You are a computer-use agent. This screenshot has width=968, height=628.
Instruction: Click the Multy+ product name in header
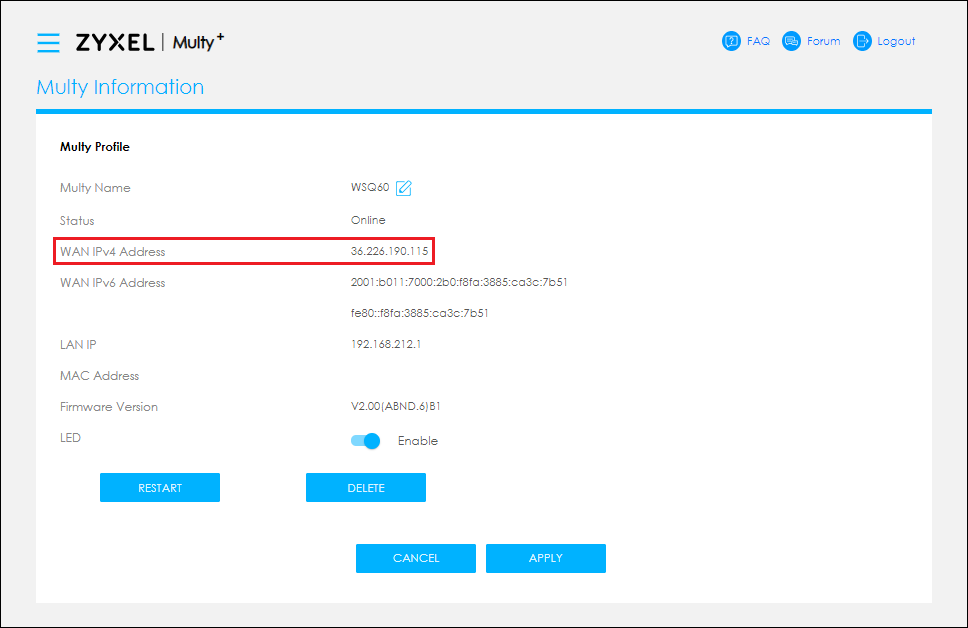click(x=198, y=42)
